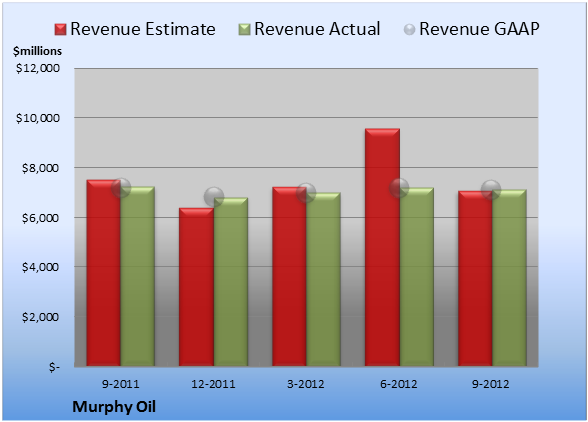Click the '$6,000' axis value
The image size is (588, 422).
coord(40,218)
